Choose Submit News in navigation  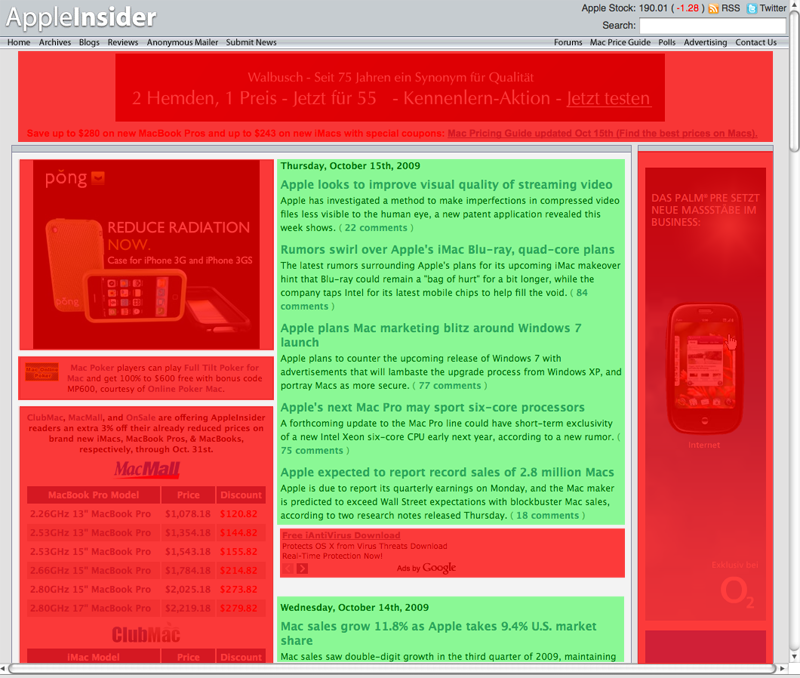(x=252, y=42)
